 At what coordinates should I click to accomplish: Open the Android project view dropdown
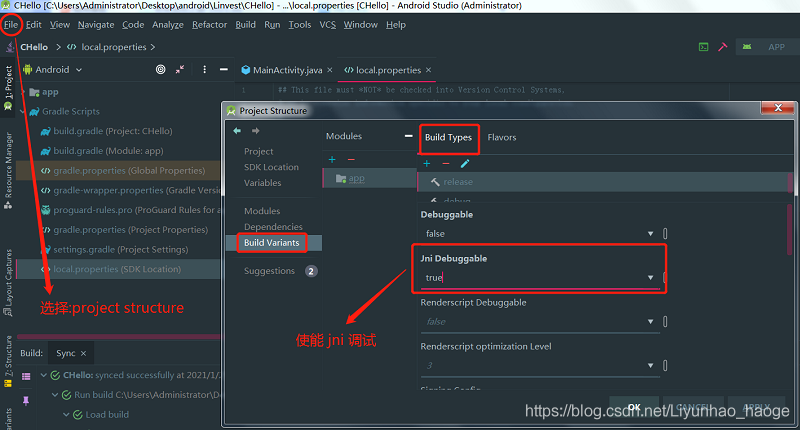tap(53, 69)
